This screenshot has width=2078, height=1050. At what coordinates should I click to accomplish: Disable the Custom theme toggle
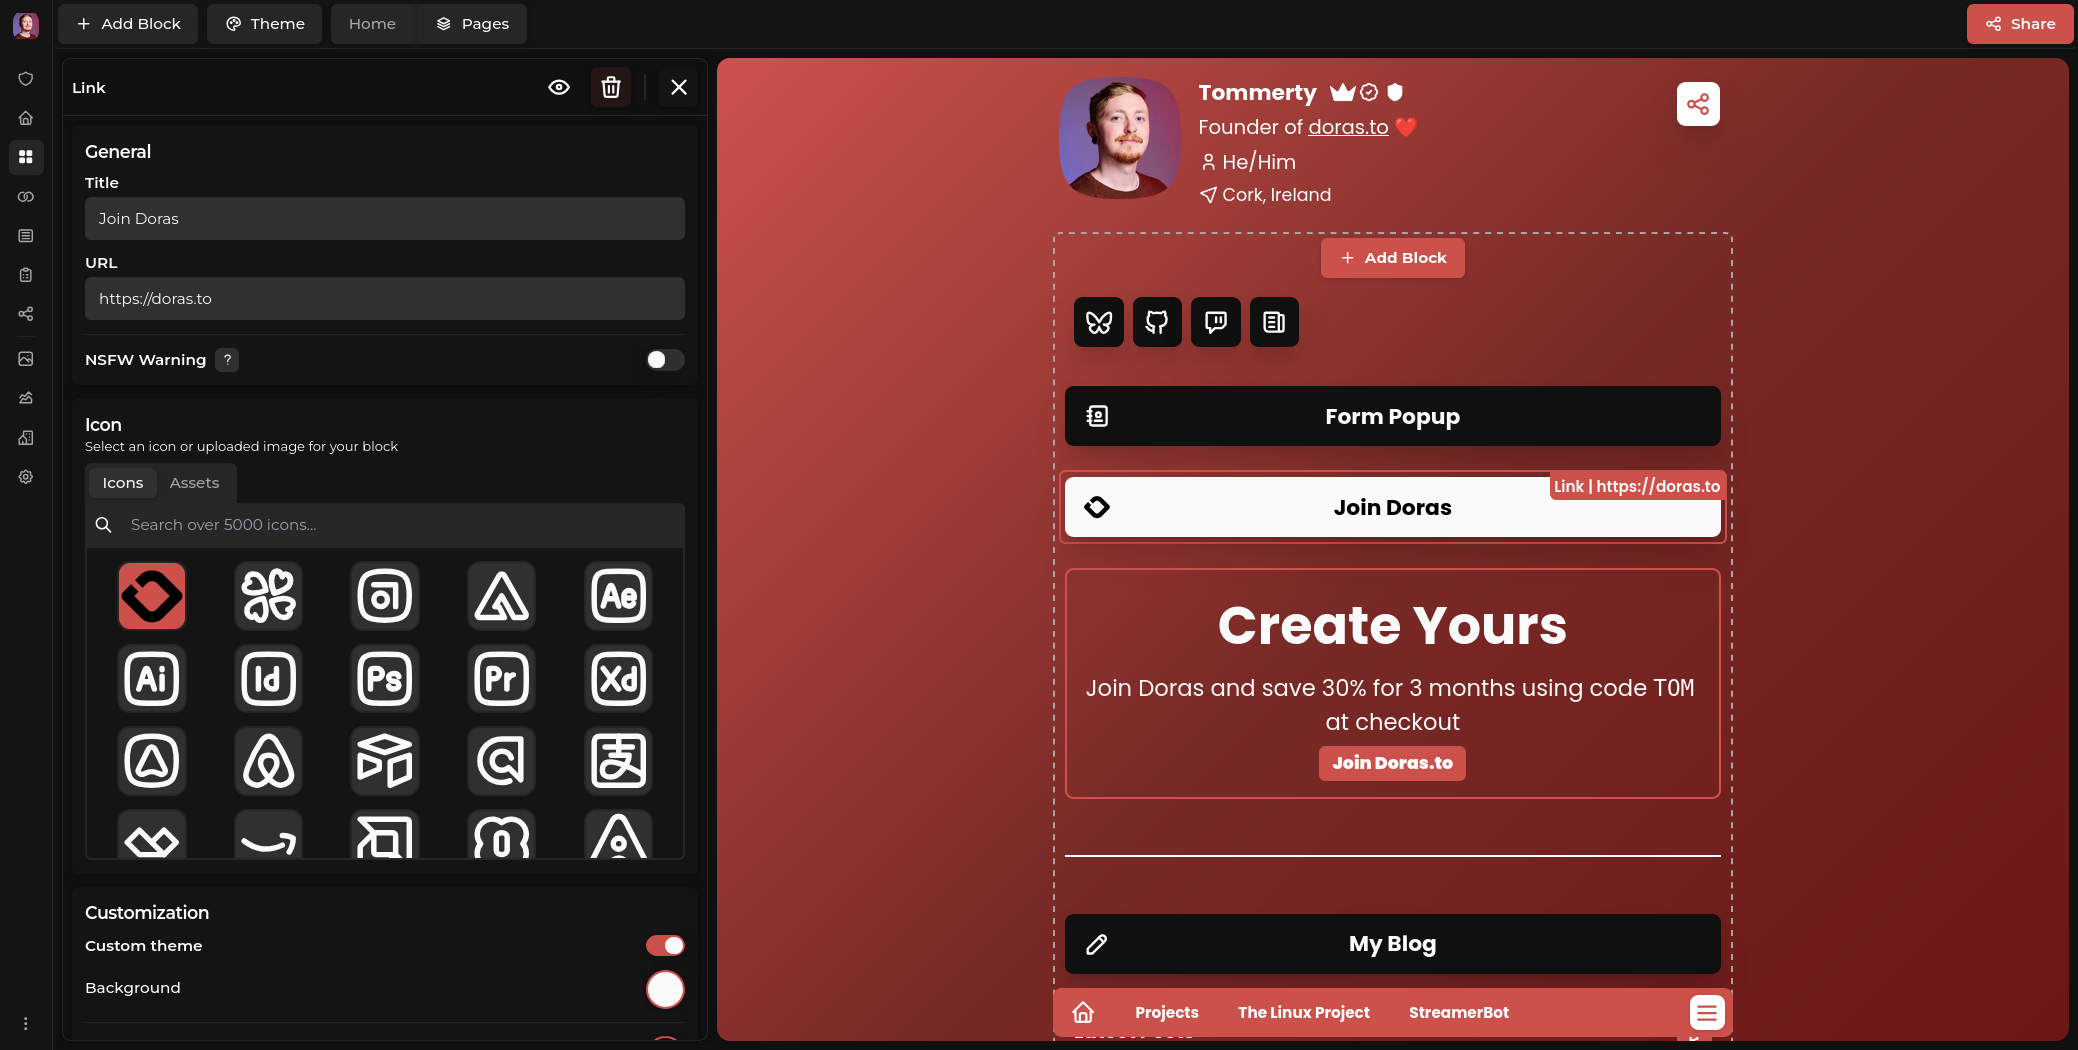(x=664, y=946)
